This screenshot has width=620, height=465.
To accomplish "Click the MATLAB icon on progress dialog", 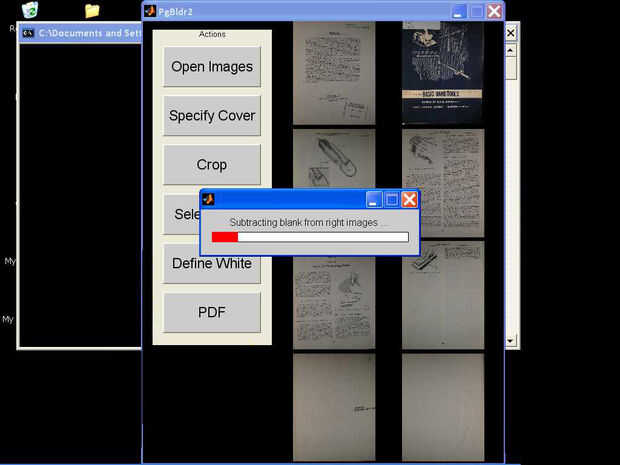I will [x=208, y=199].
